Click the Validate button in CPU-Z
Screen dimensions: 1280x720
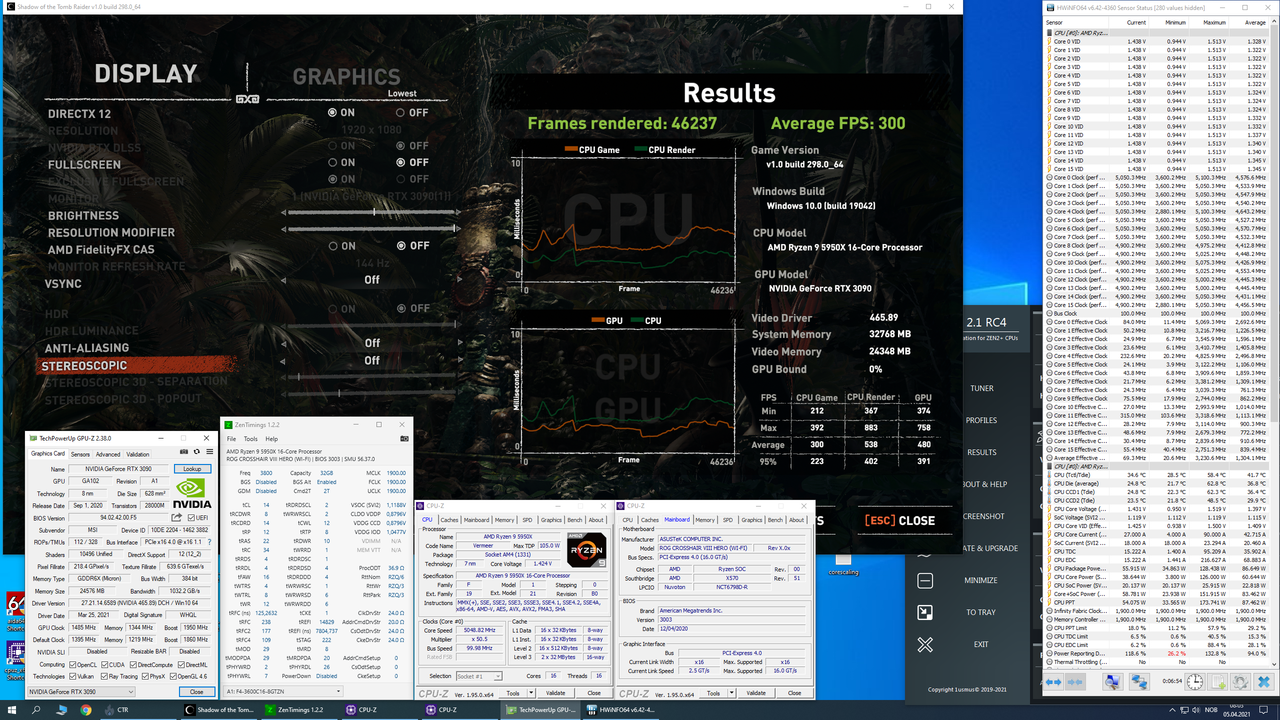tap(556, 693)
